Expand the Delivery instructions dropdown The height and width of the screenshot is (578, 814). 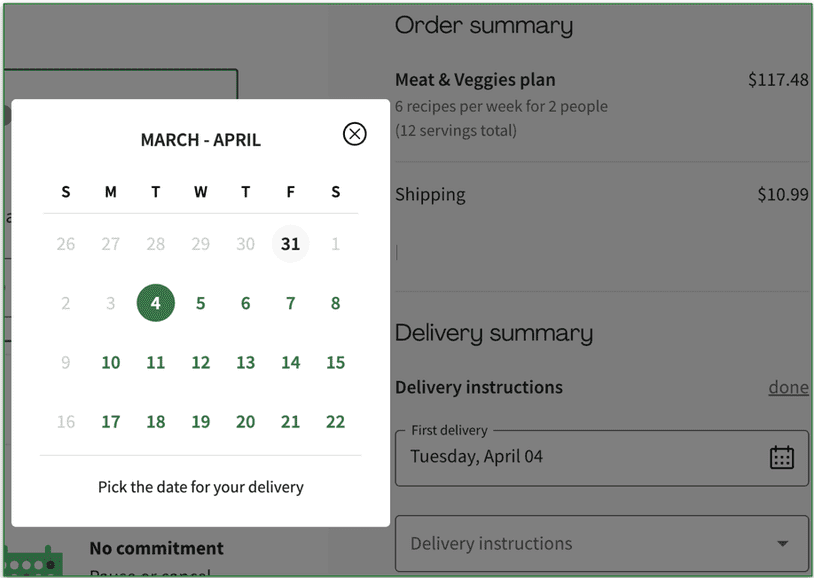click(x=602, y=543)
